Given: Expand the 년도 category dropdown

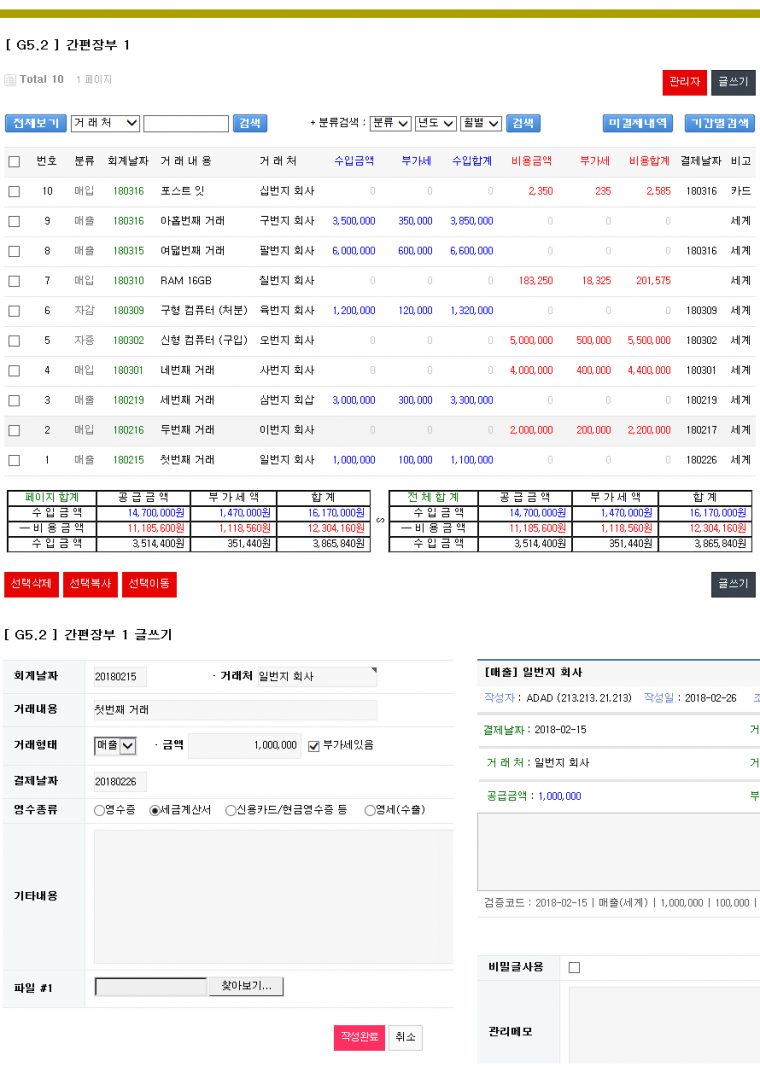Looking at the screenshot, I should pyautogui.click(x=436, y=123).
